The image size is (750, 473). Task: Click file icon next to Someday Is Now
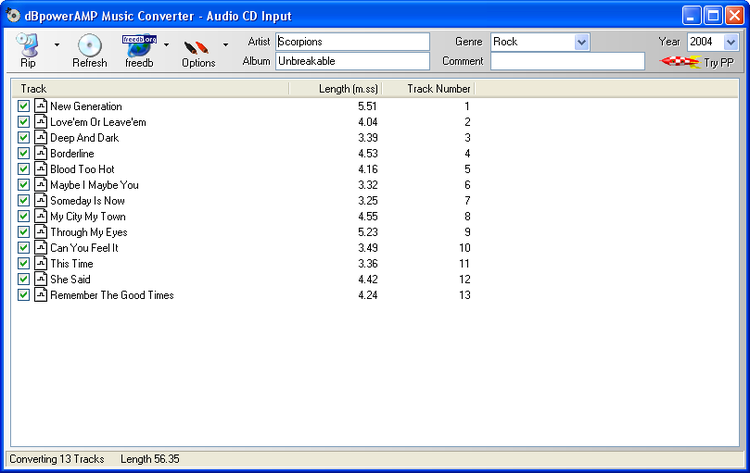41,200
